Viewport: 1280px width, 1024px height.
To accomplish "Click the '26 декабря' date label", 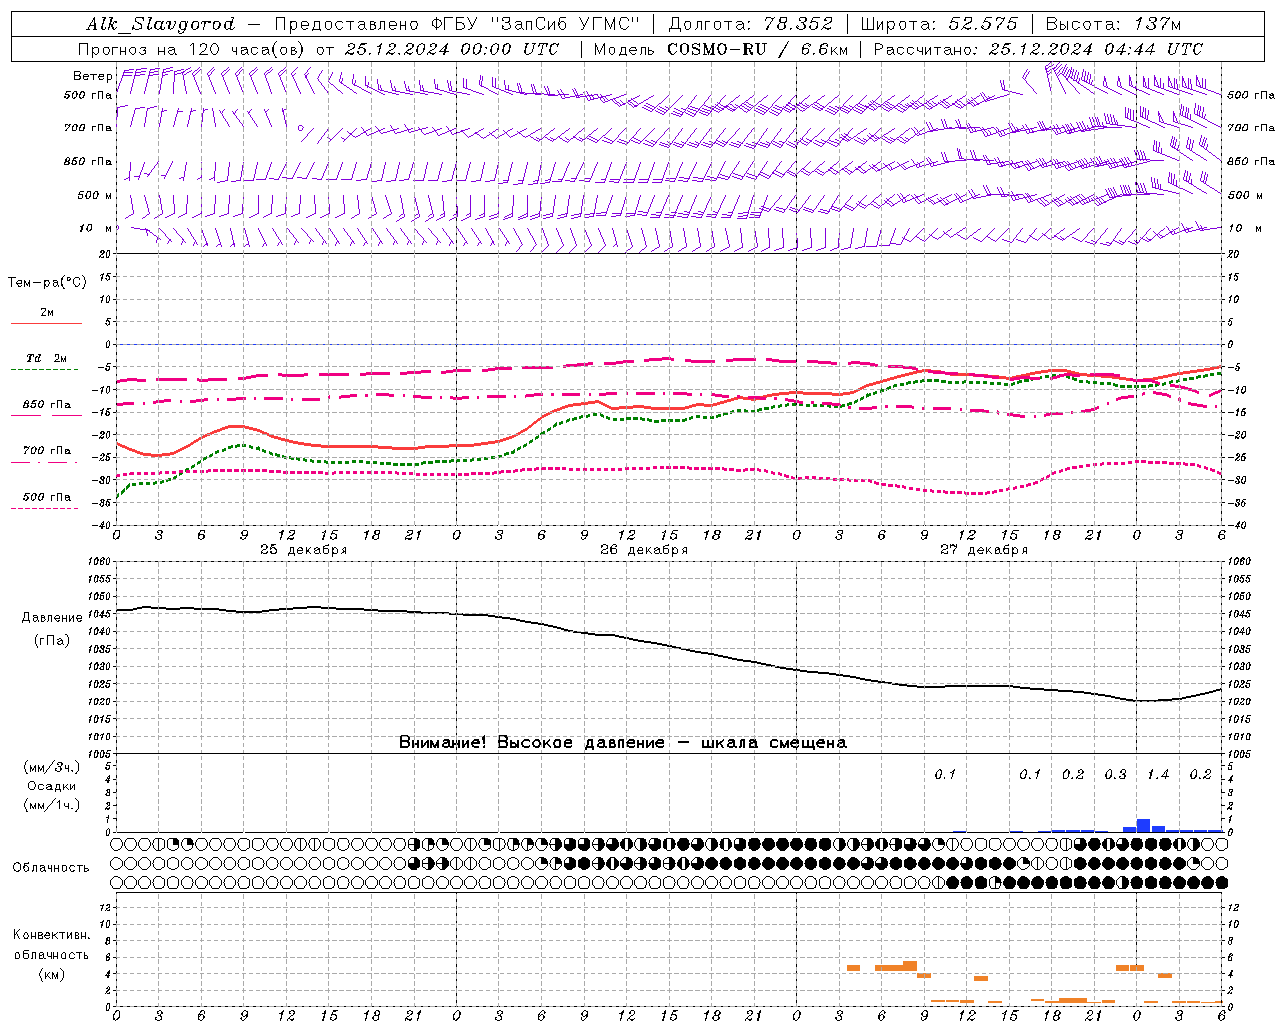I will pyautogui.click(x=644, y=550).
